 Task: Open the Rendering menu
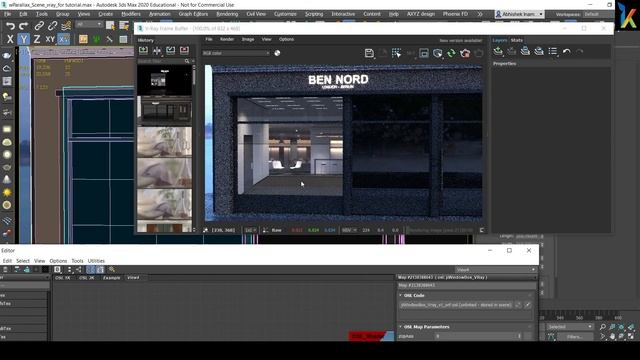click(x=227, y=14)
